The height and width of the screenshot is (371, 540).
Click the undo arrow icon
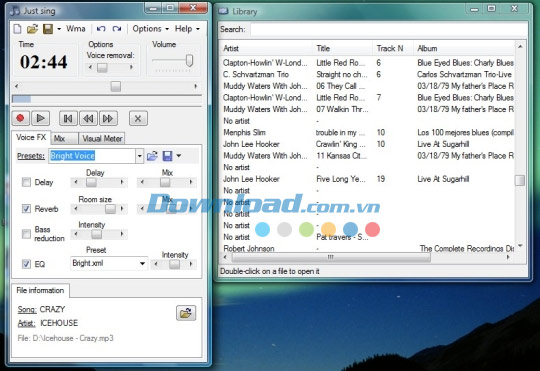[101, 29]
